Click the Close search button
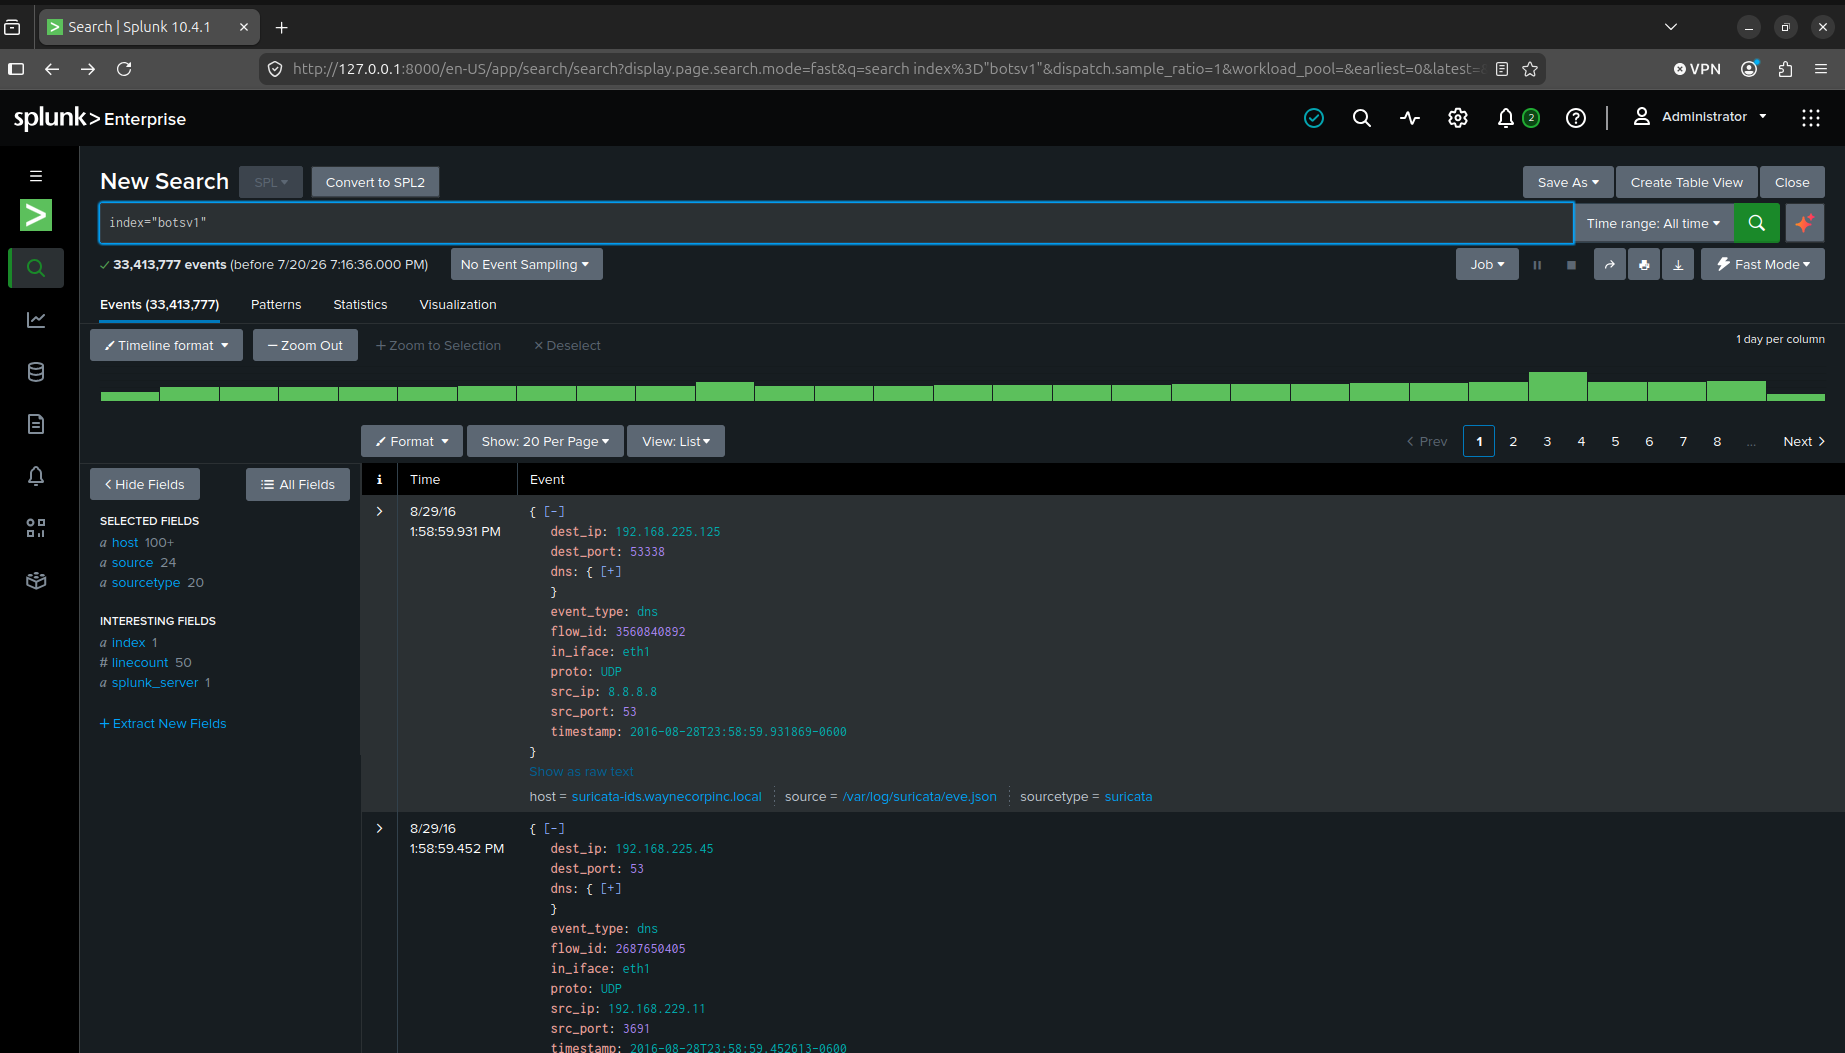 coord(1792,182)
